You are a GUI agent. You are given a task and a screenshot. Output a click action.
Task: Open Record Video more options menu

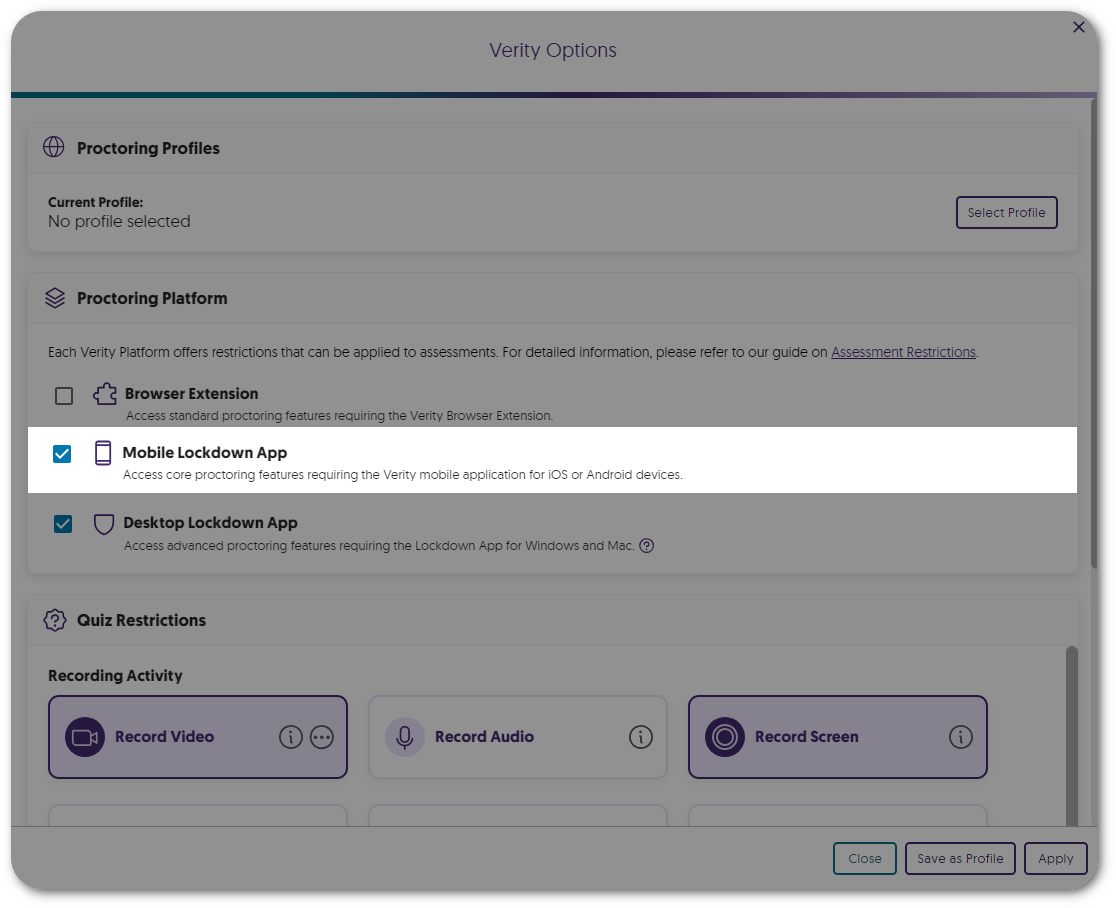pyautogui.click(x=321, y=737)
